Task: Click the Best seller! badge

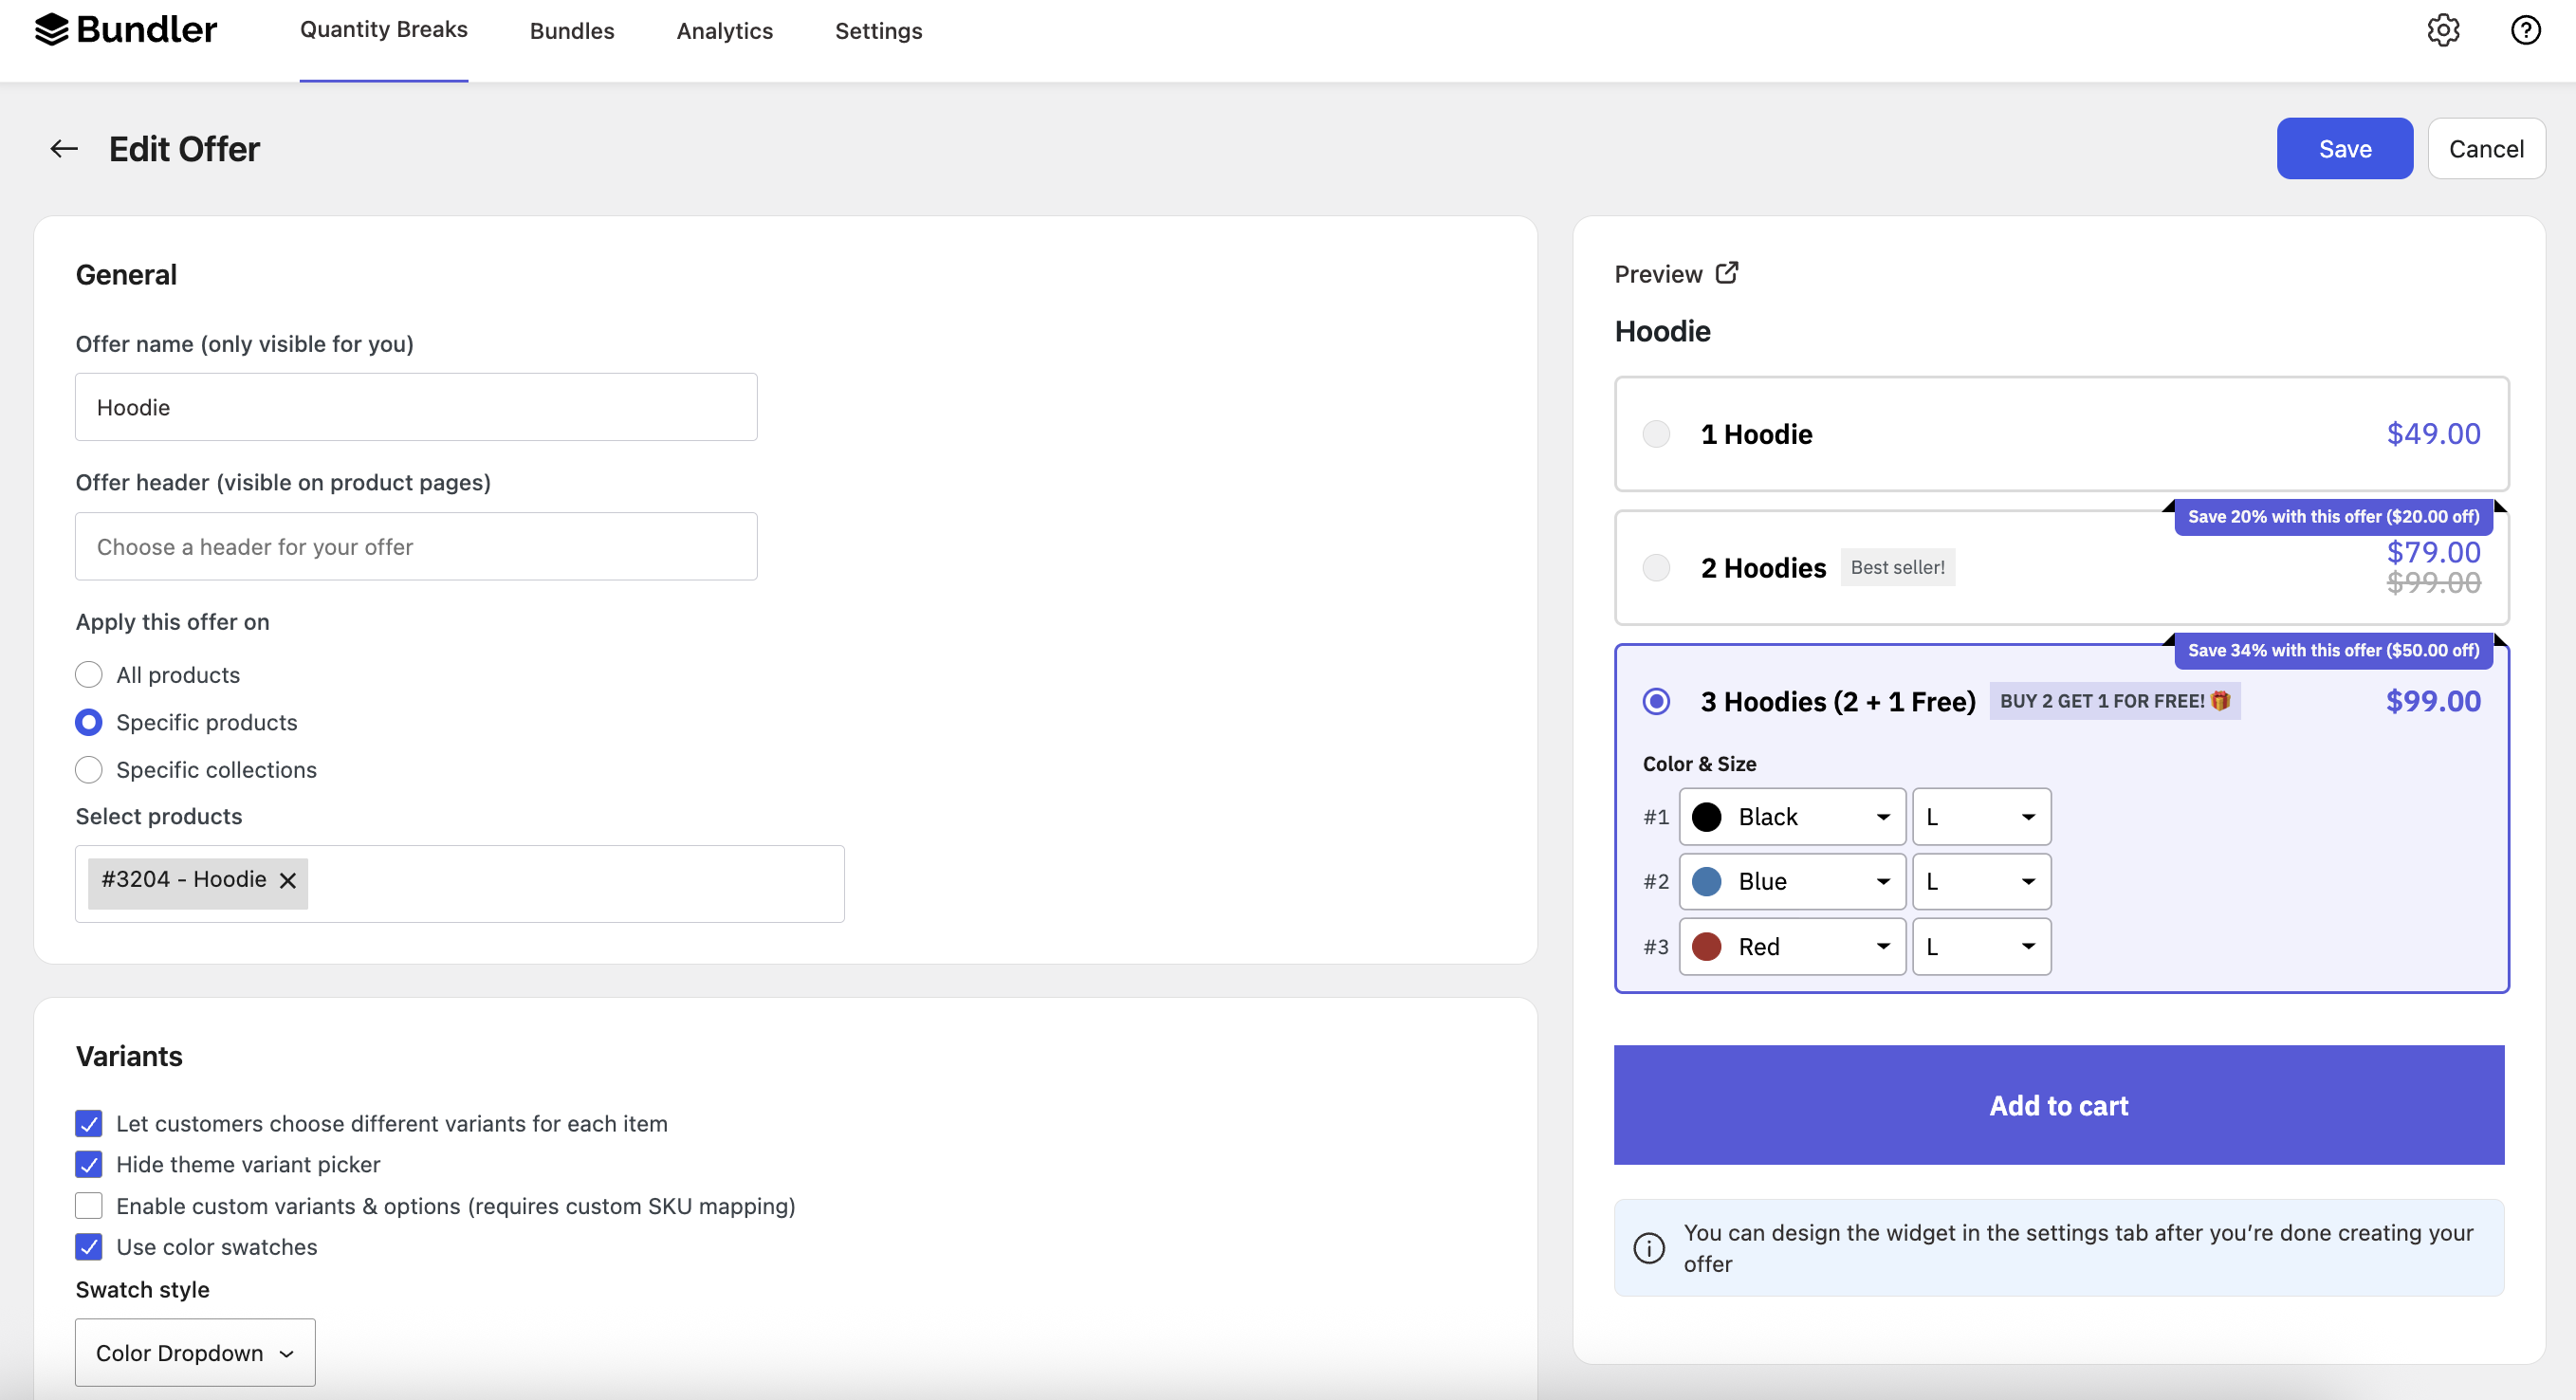Action: tap(1898, 567)
